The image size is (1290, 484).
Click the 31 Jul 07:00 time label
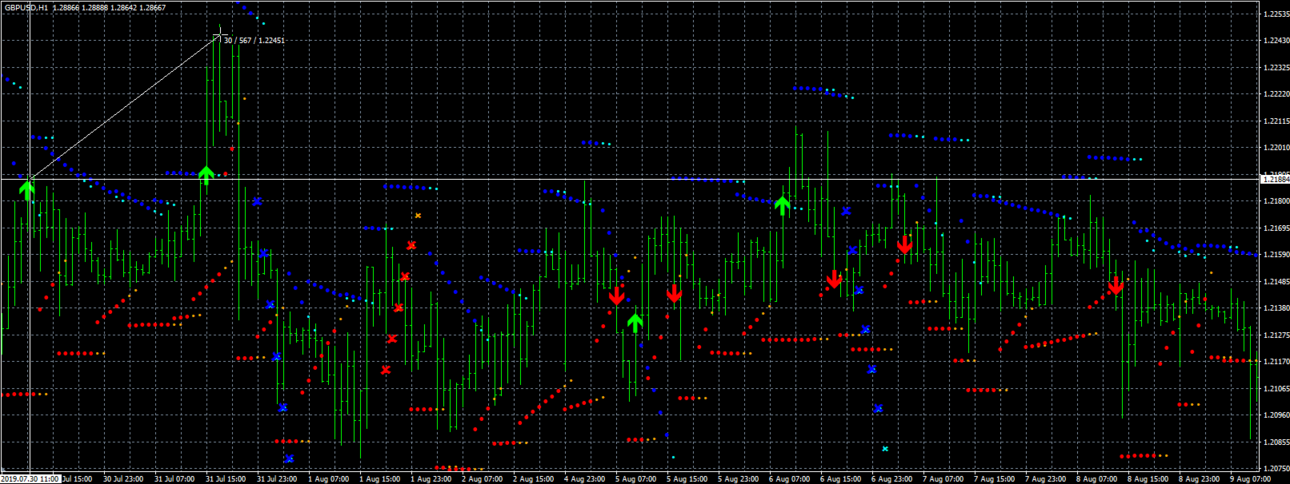coord(176,479)
